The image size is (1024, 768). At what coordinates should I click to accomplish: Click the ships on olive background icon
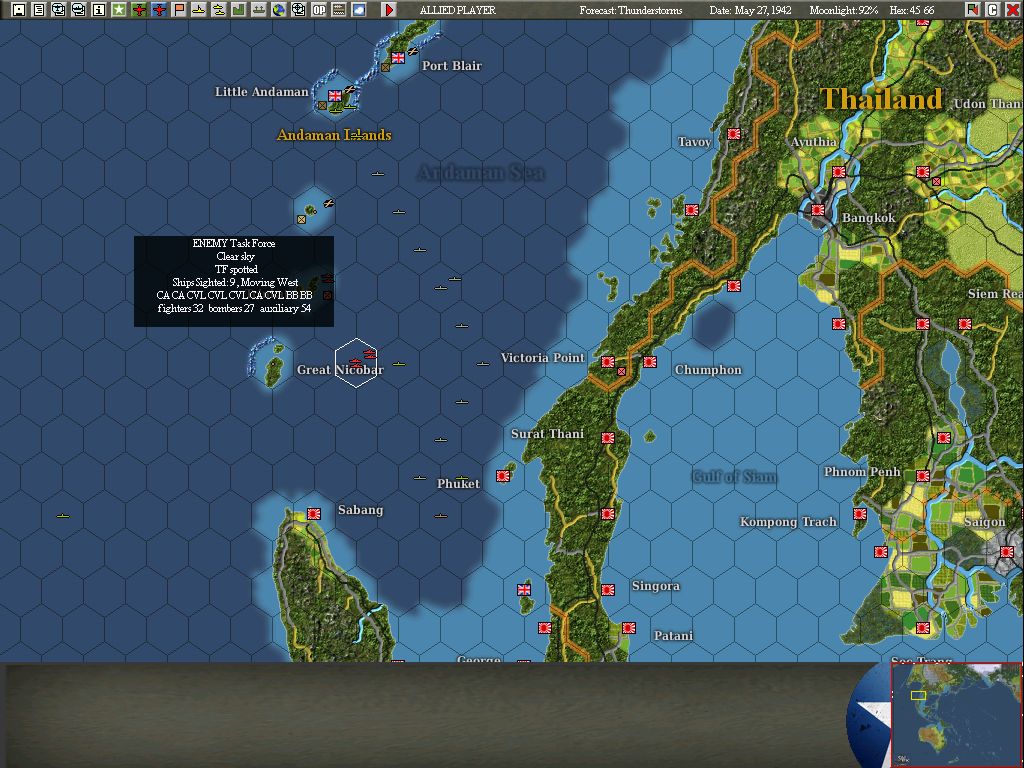tap(259, 10)
